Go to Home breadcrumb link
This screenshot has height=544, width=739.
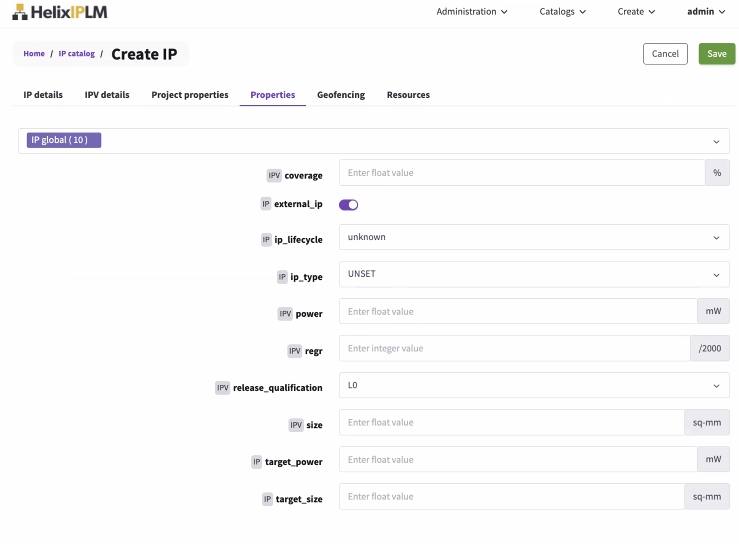(x=34, y=54)
